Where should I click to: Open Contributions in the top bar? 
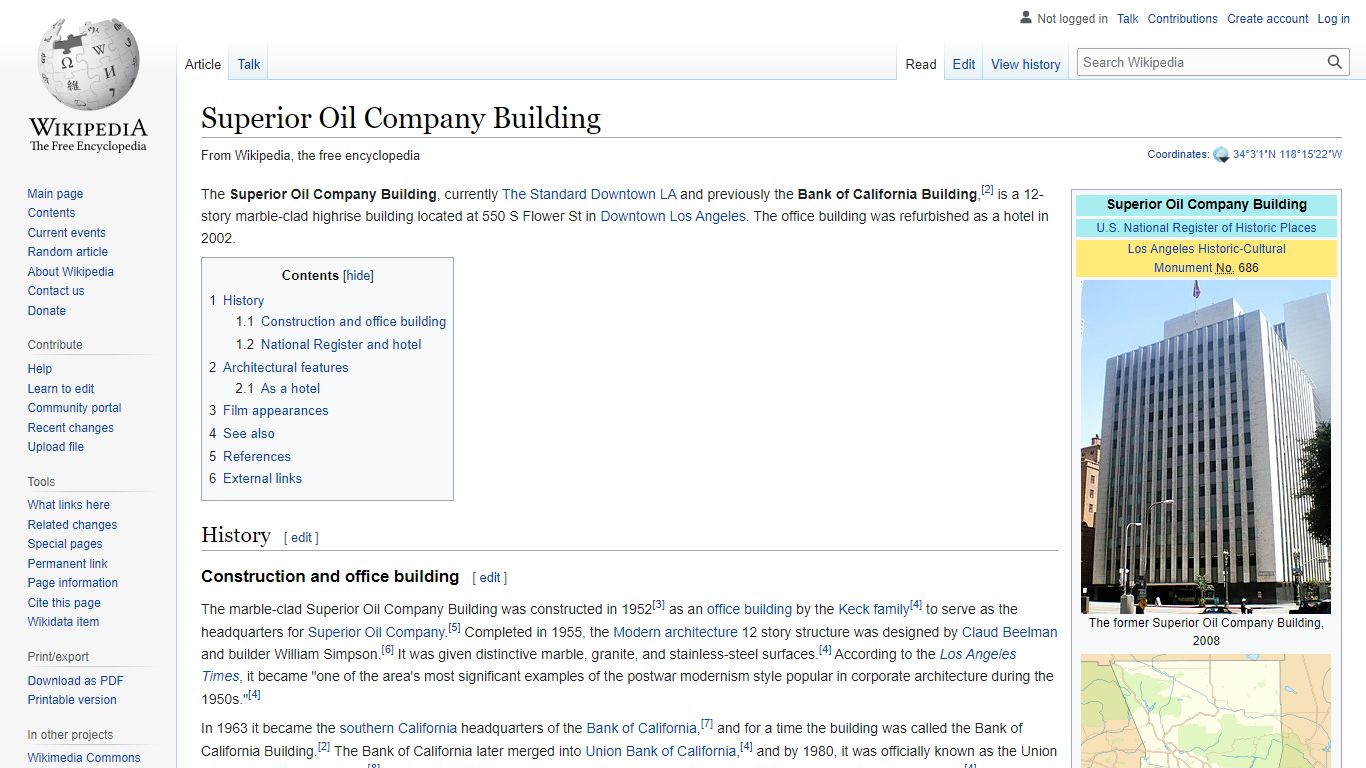pos(1183,19)
